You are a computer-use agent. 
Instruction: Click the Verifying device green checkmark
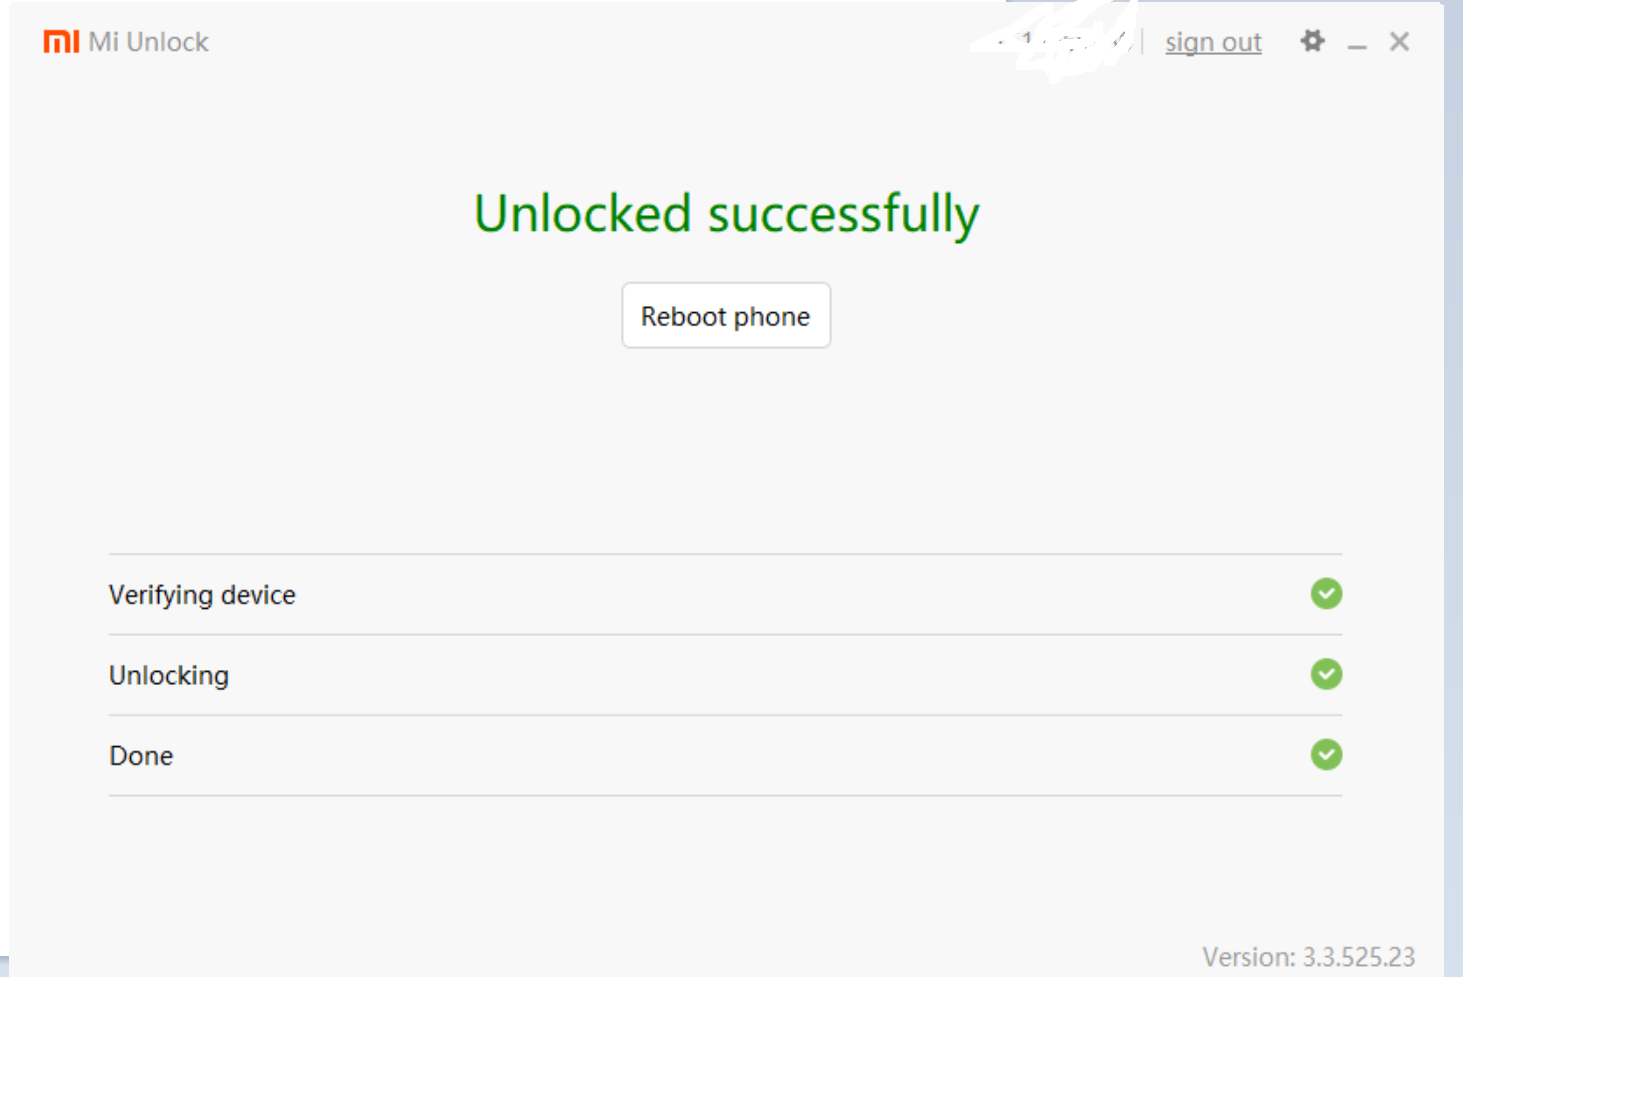pyautogui.click(x=1326, y=594)
